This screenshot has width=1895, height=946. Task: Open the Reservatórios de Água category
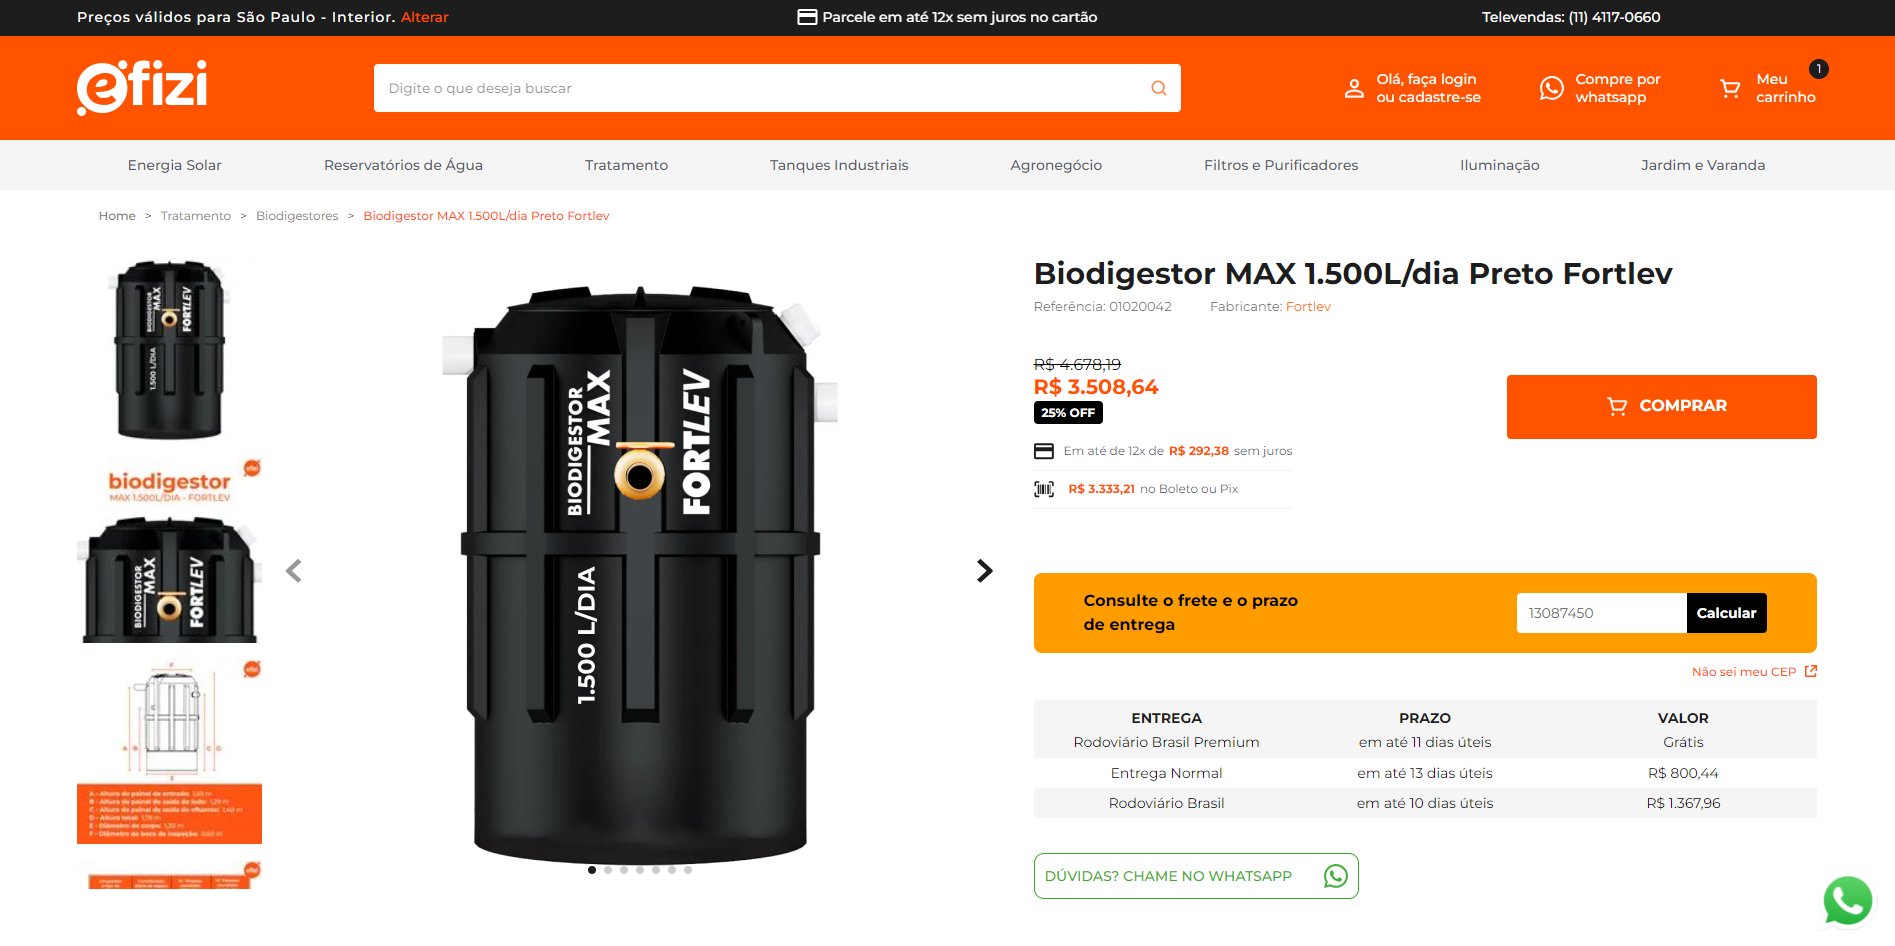[x=403, y=165]
